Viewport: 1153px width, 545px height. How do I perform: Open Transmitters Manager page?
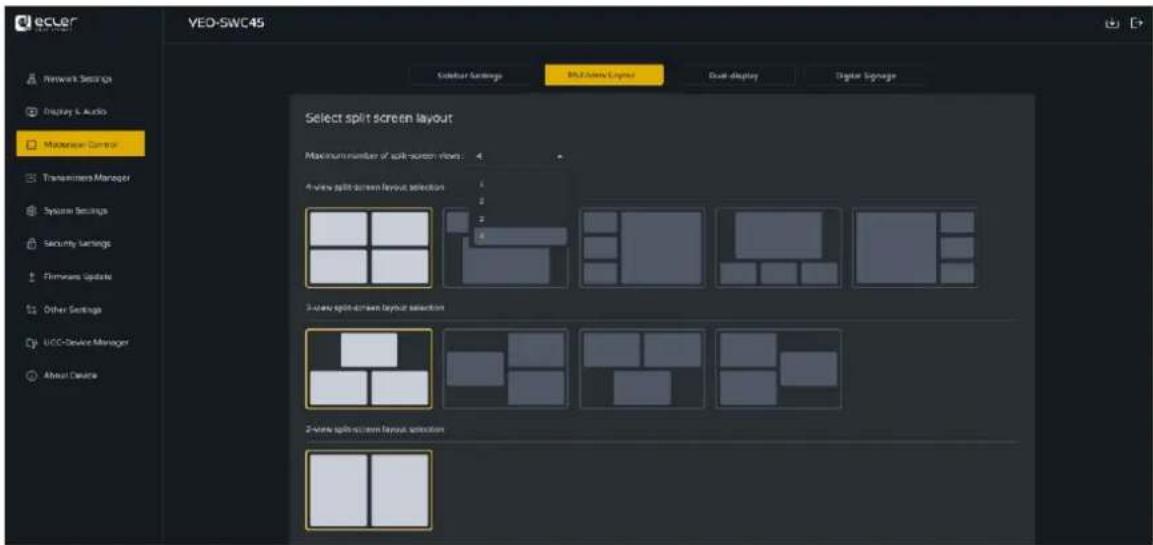tap(80, 177)
